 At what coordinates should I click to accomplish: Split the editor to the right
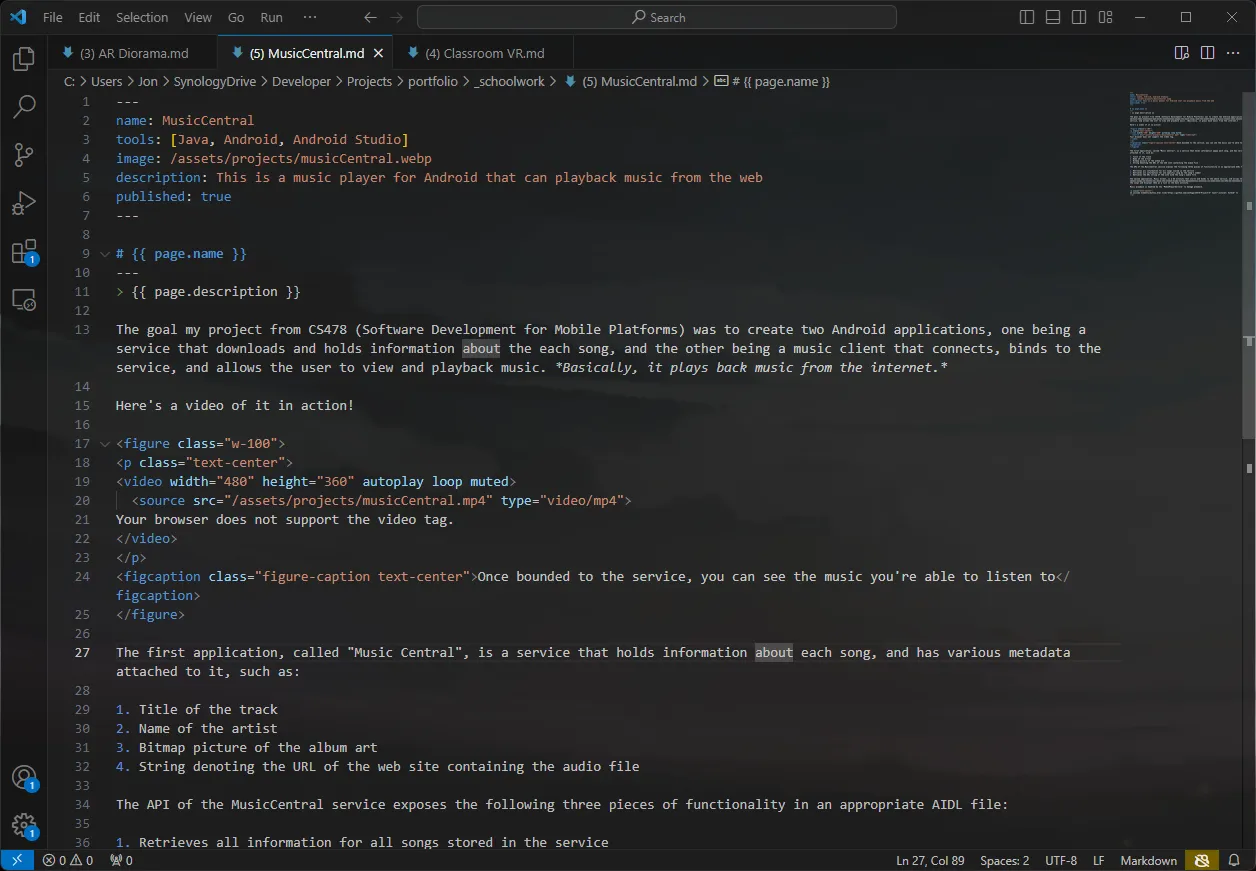click(x=1208, y=53)
